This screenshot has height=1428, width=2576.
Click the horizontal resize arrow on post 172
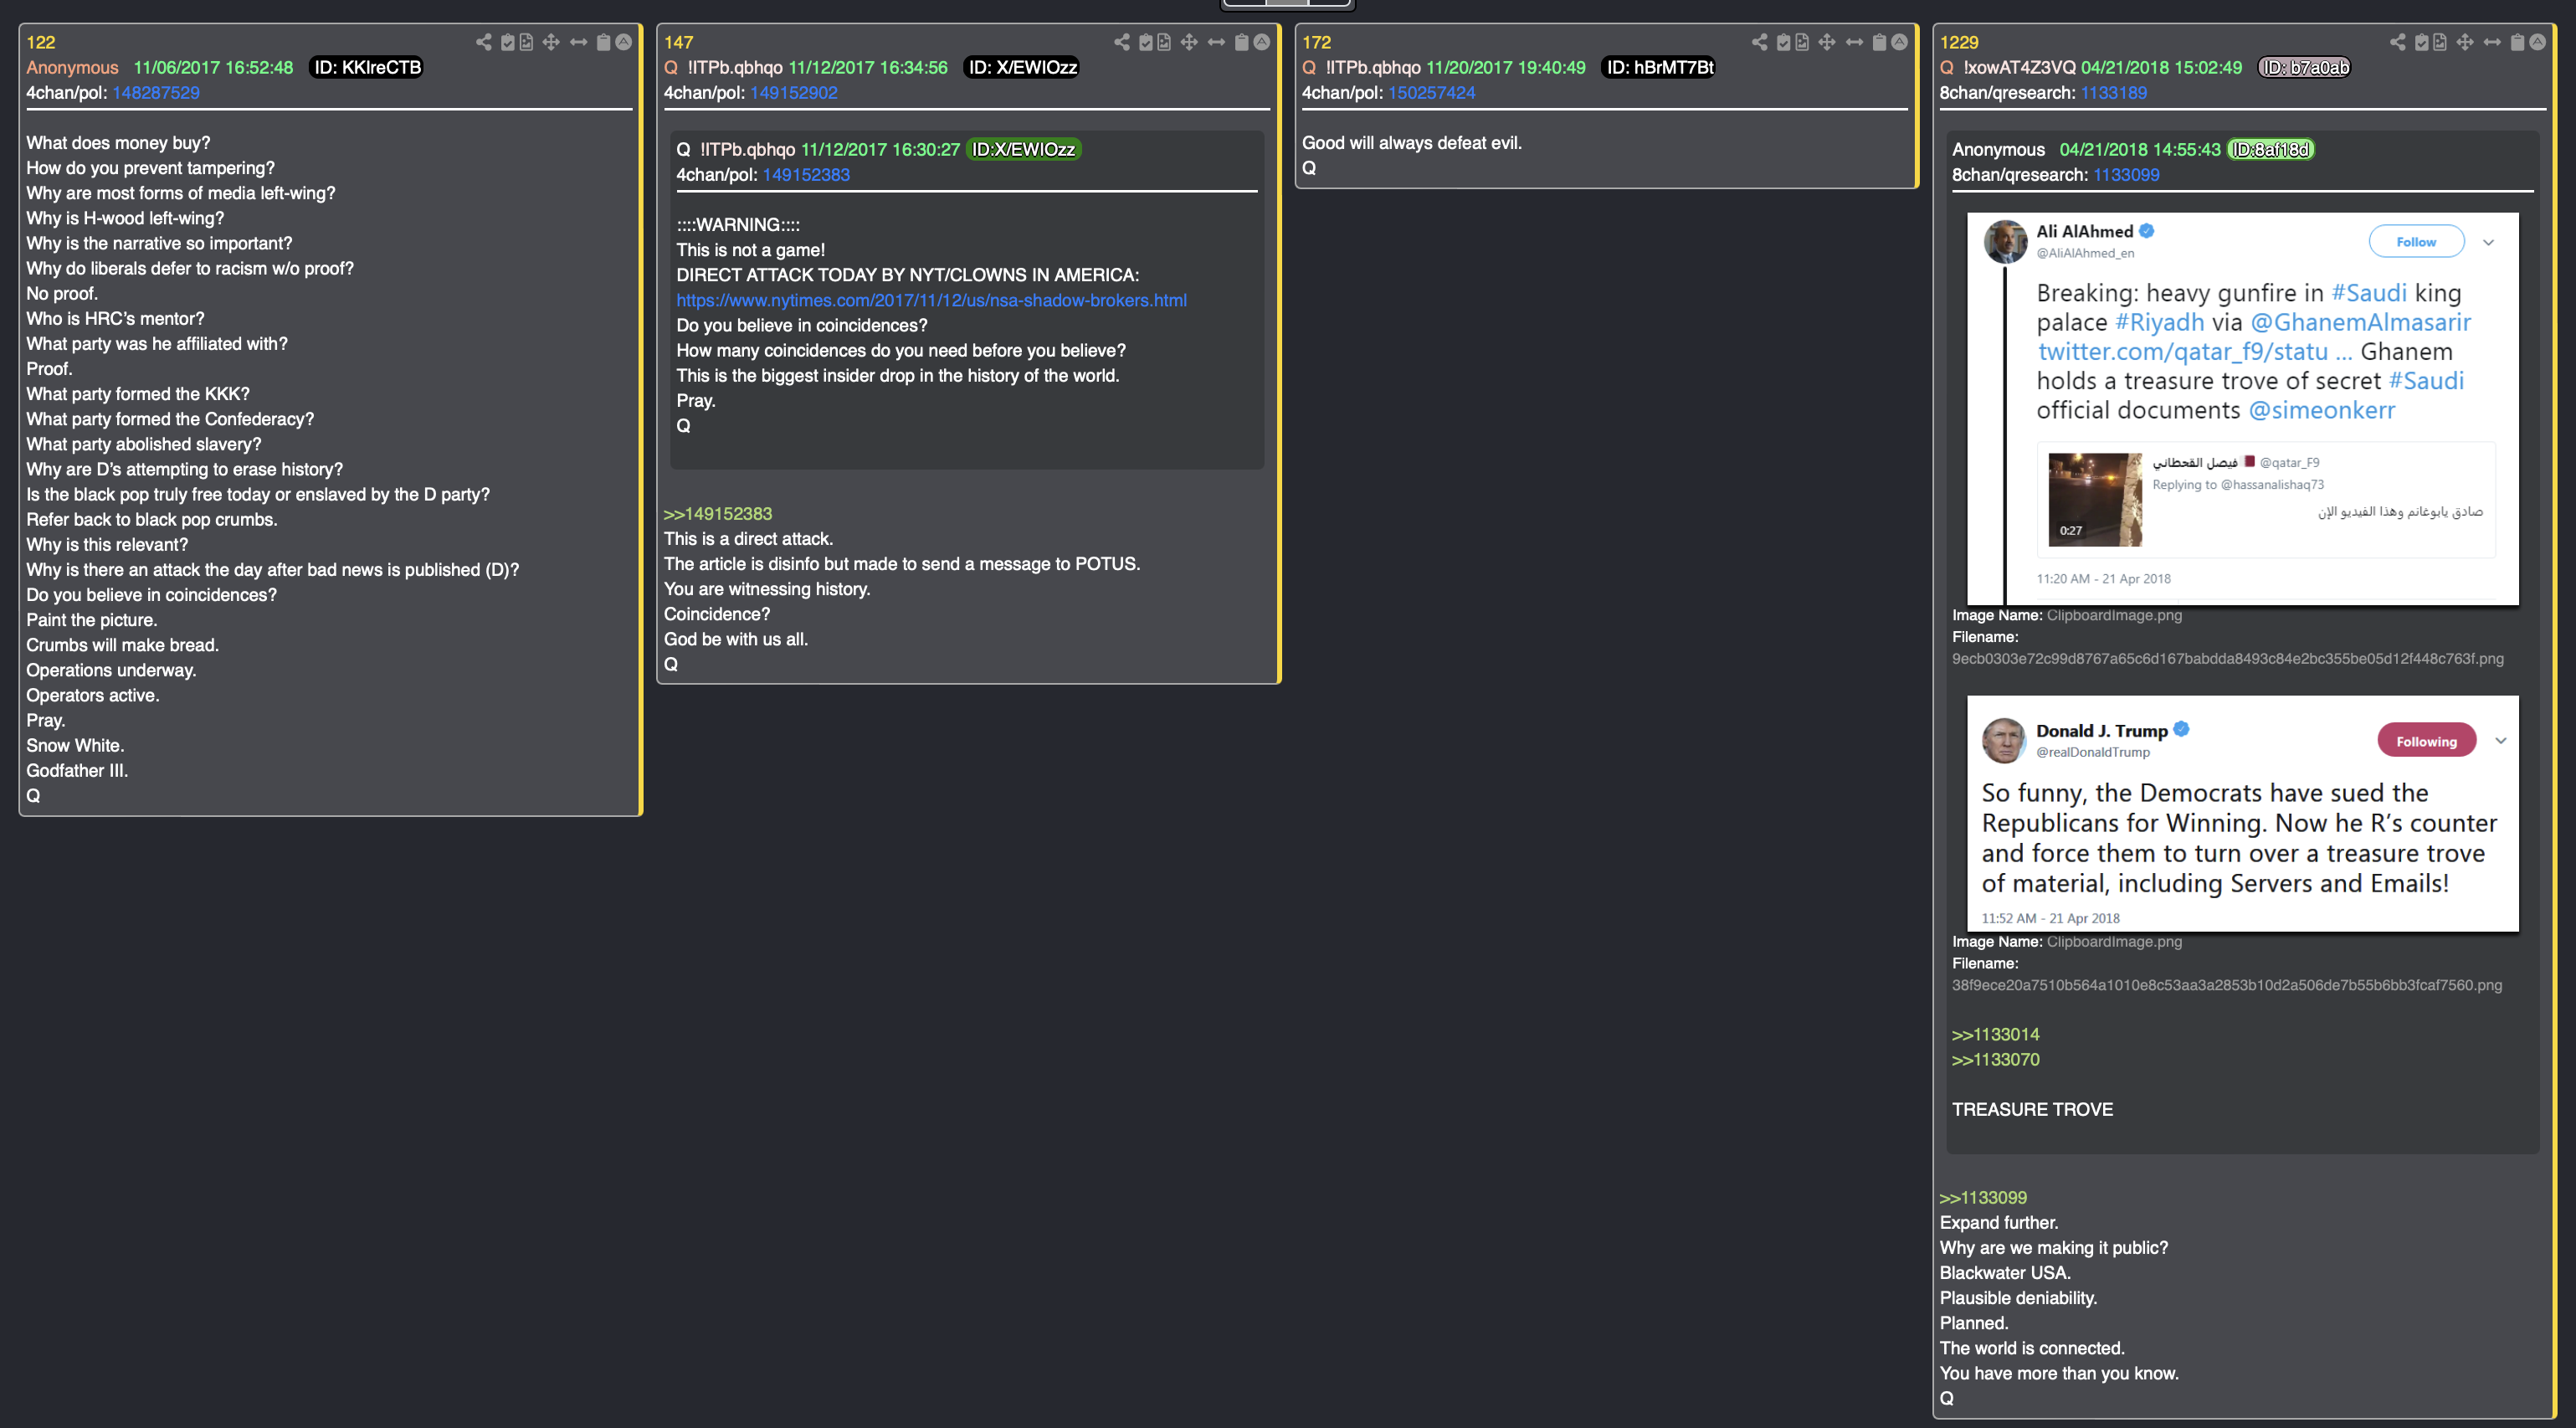coord(1854,42)
